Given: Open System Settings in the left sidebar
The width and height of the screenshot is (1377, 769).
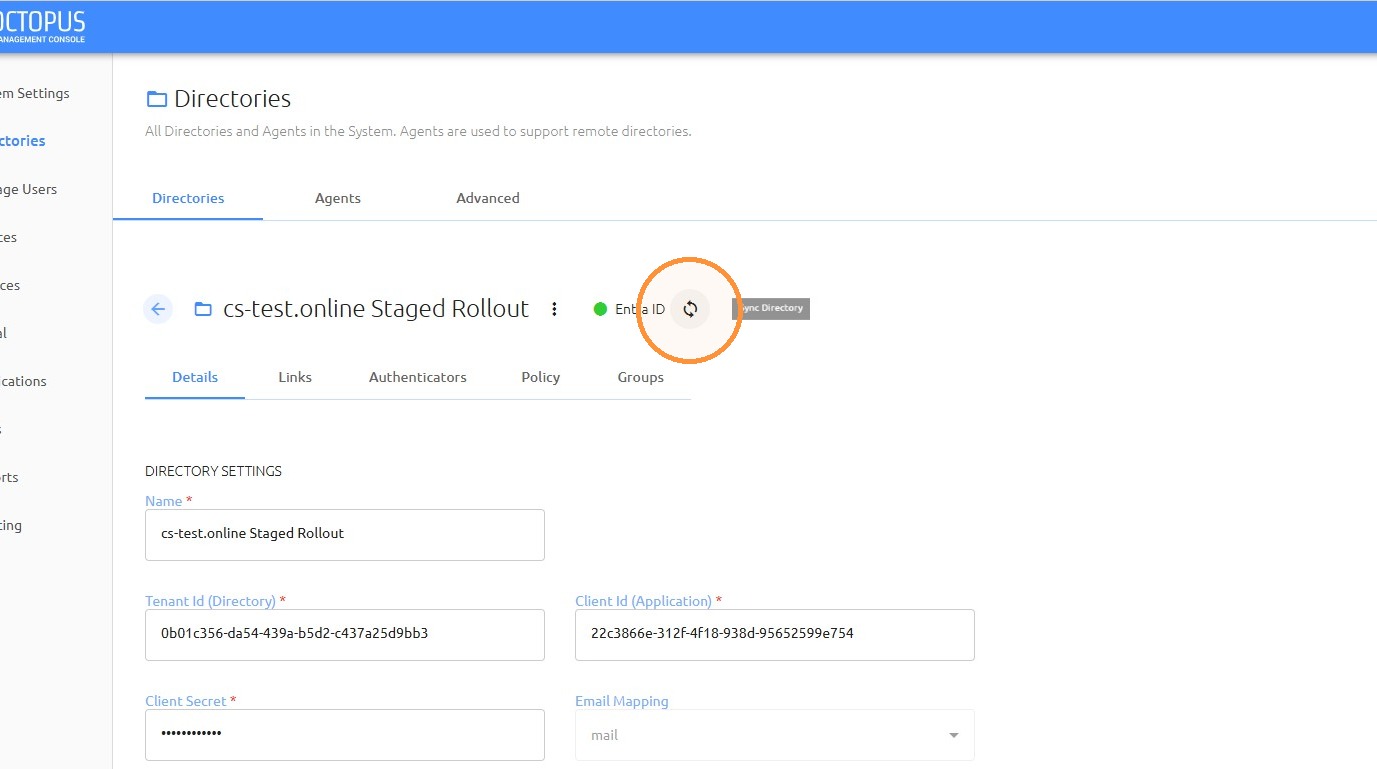Looking at the screenshot, I should [x=35, y=93].
